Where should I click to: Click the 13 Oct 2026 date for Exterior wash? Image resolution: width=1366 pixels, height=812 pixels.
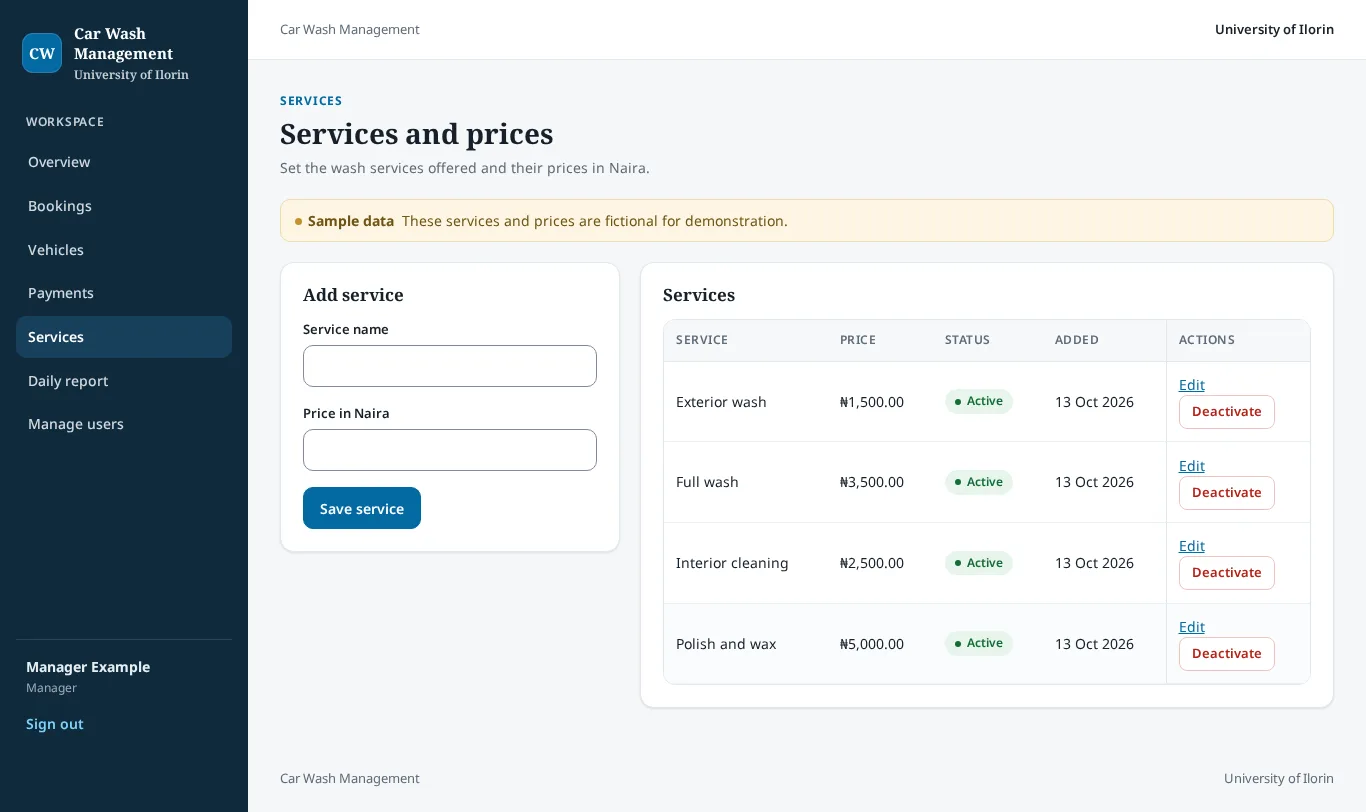(1094, 402)
